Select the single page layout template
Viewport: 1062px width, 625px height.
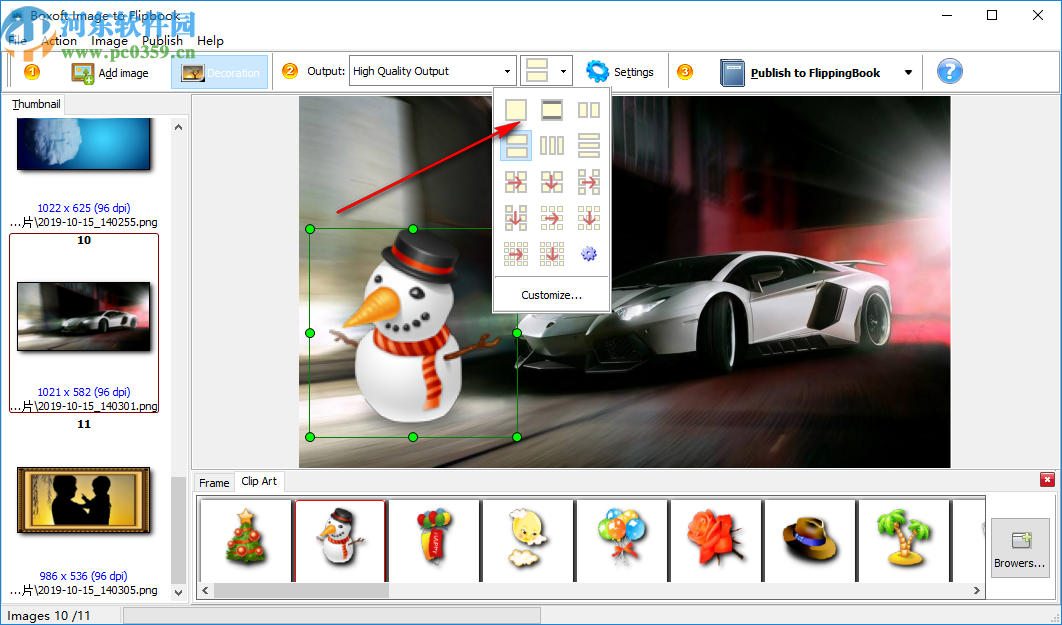pos(515,110)
